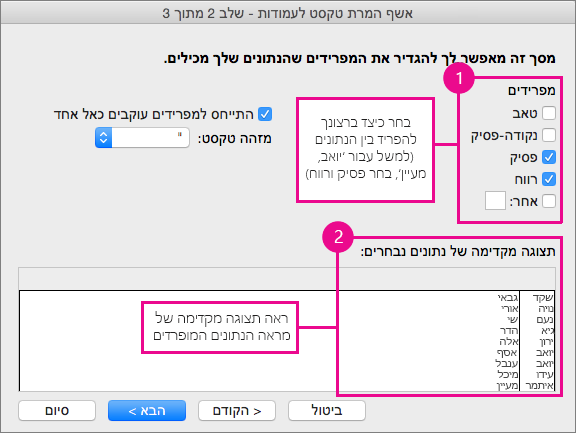Uncheck the רווח (space) delimiter checkbox
576x433 pixels.
[549, 179]
